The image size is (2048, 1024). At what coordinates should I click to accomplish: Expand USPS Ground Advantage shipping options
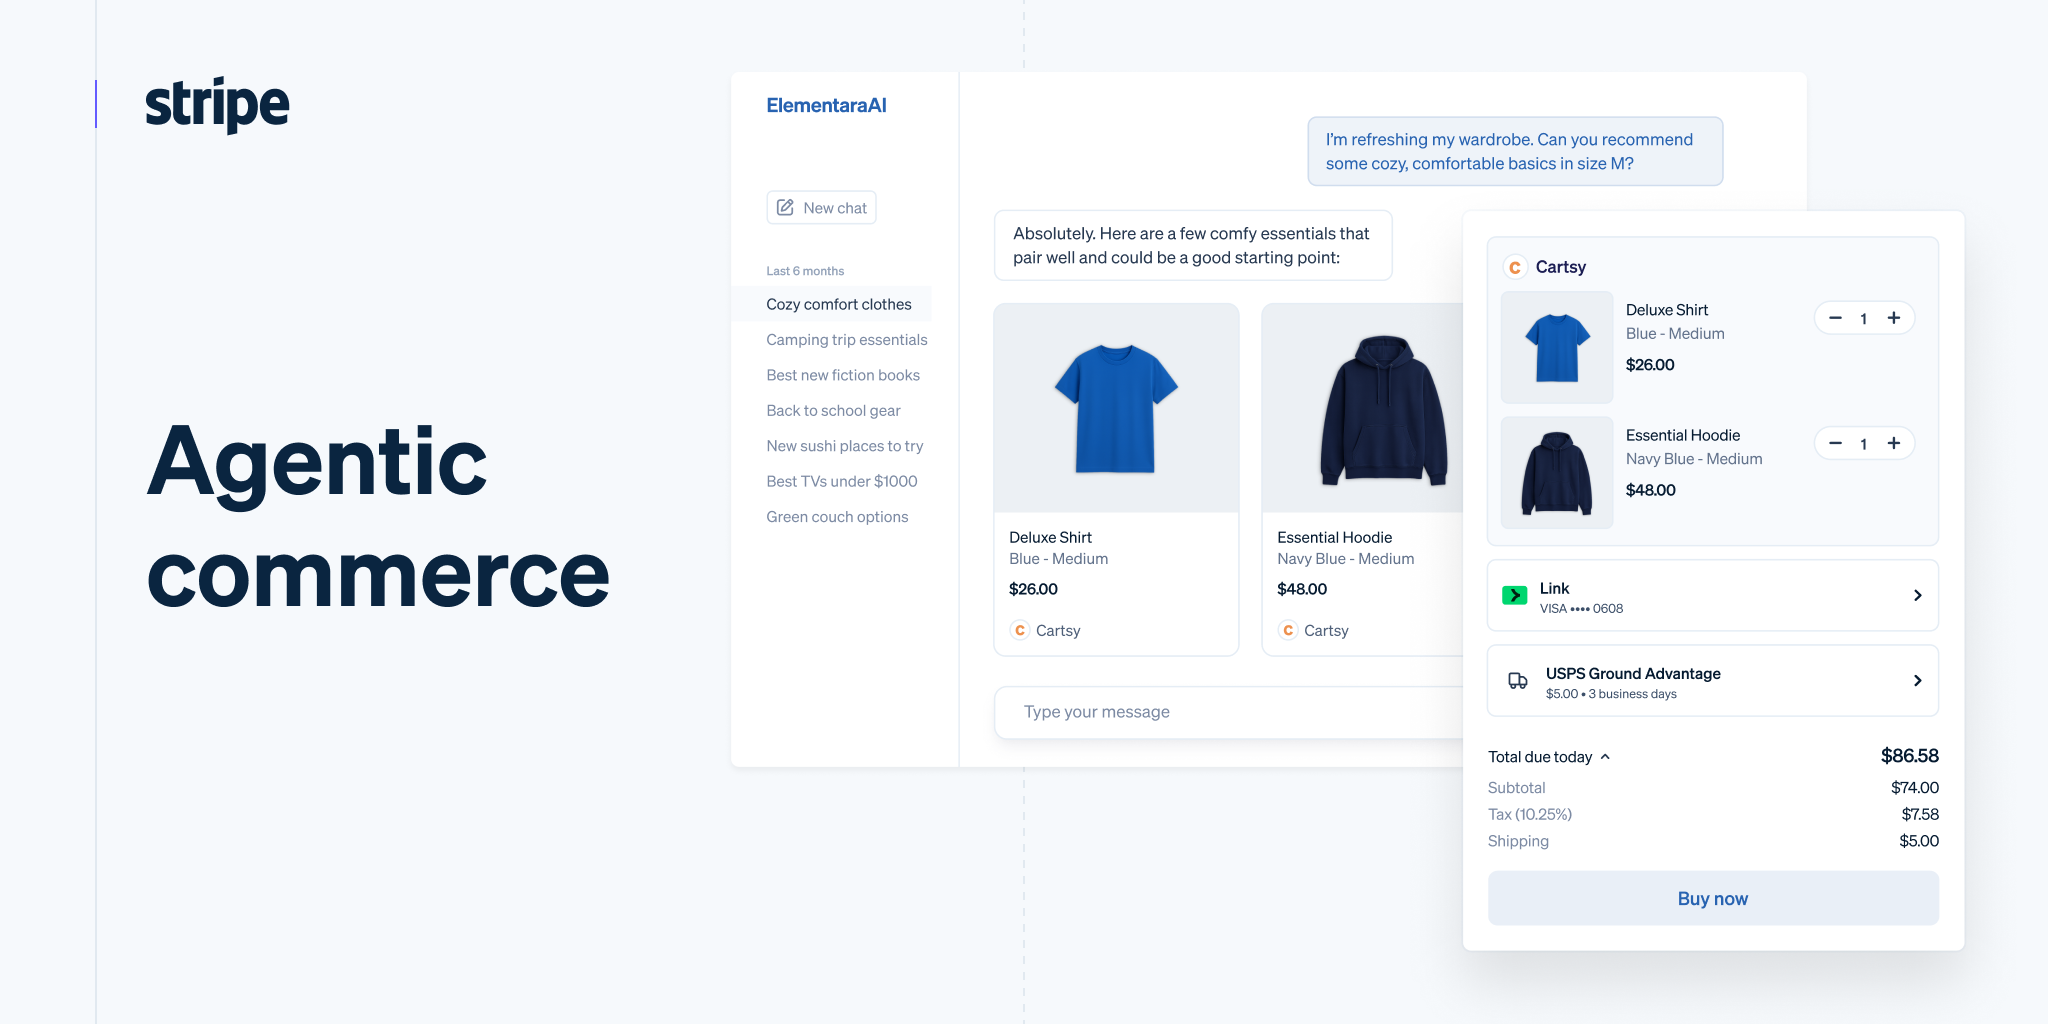1917,681
